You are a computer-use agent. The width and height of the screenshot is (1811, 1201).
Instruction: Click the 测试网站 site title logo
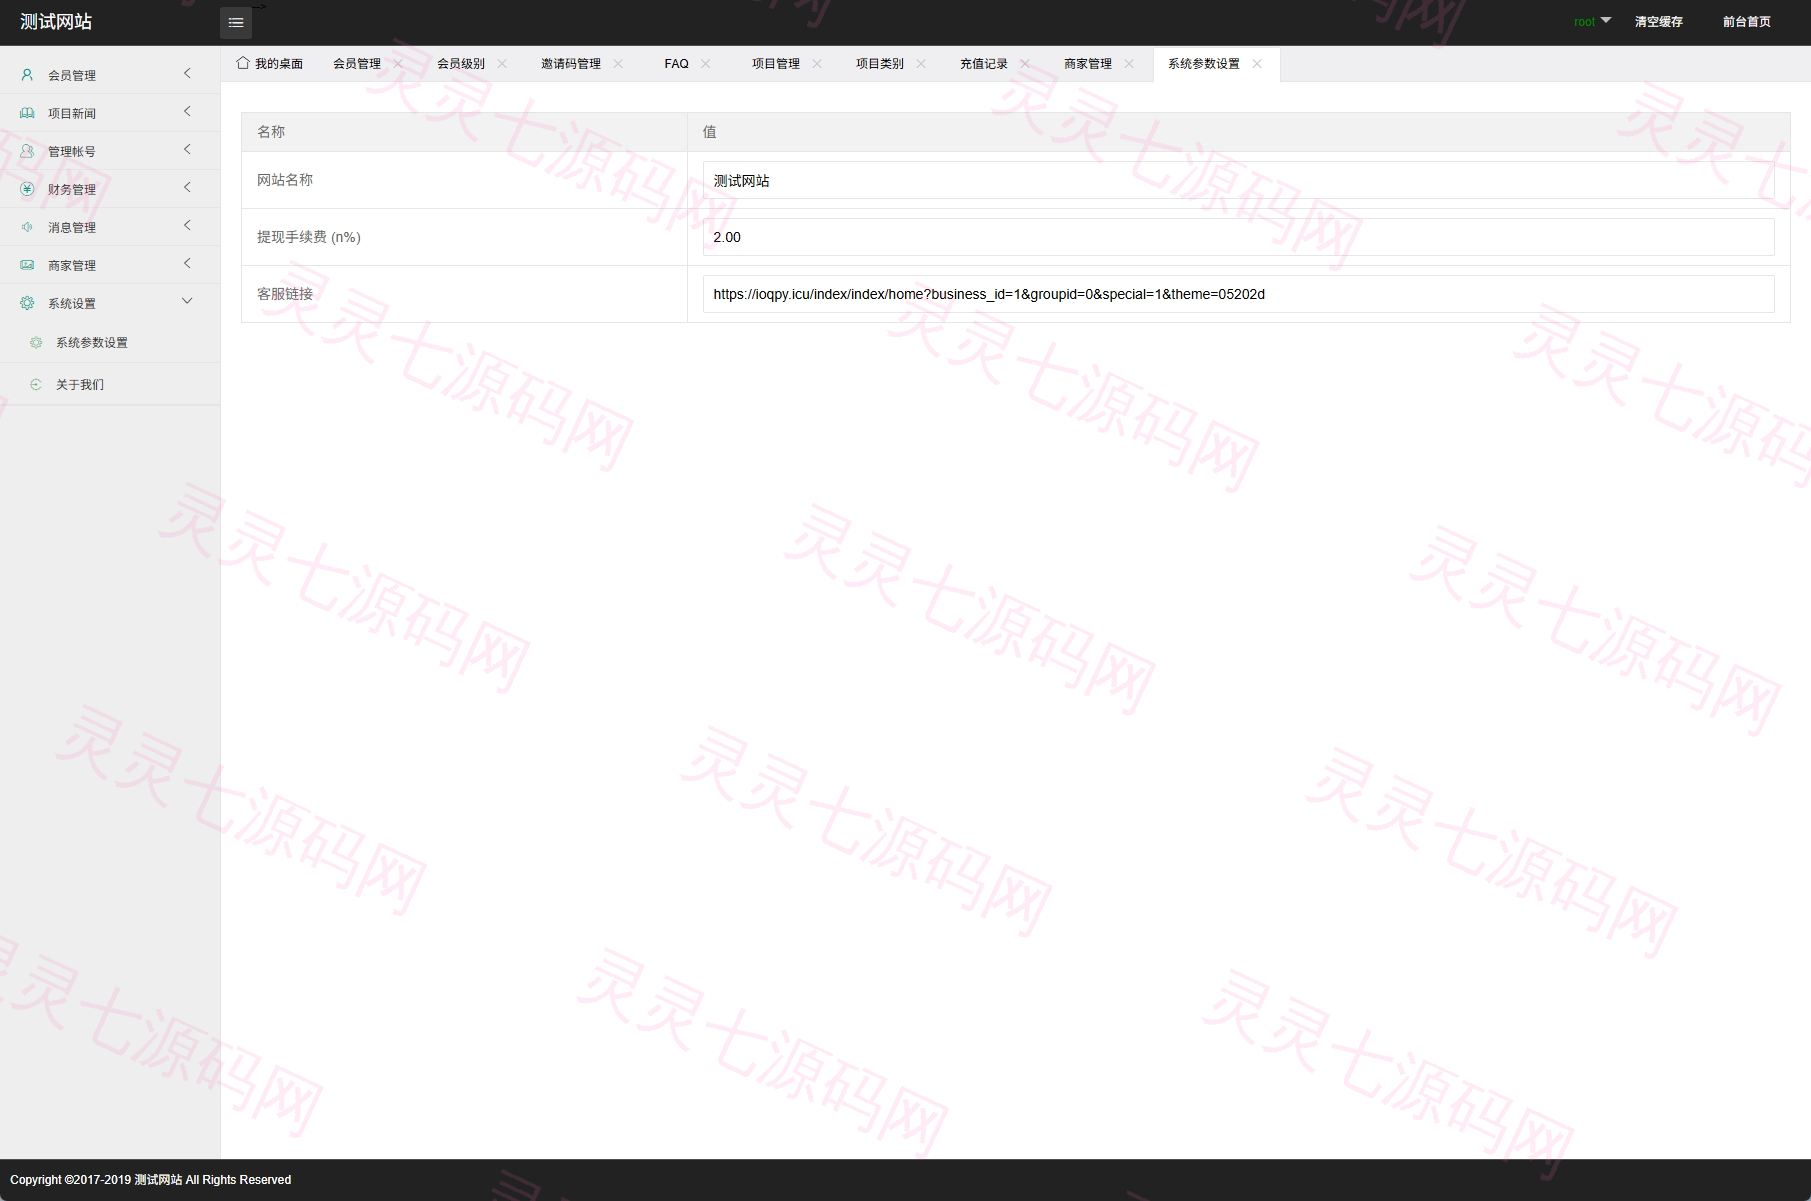coord(56,22)
